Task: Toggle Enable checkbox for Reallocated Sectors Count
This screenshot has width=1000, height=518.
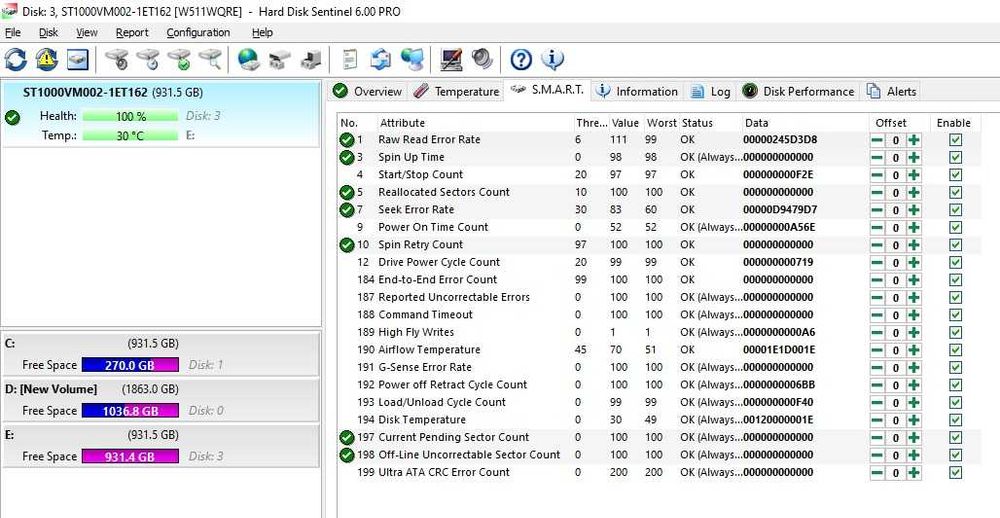Action: point(955,193)
